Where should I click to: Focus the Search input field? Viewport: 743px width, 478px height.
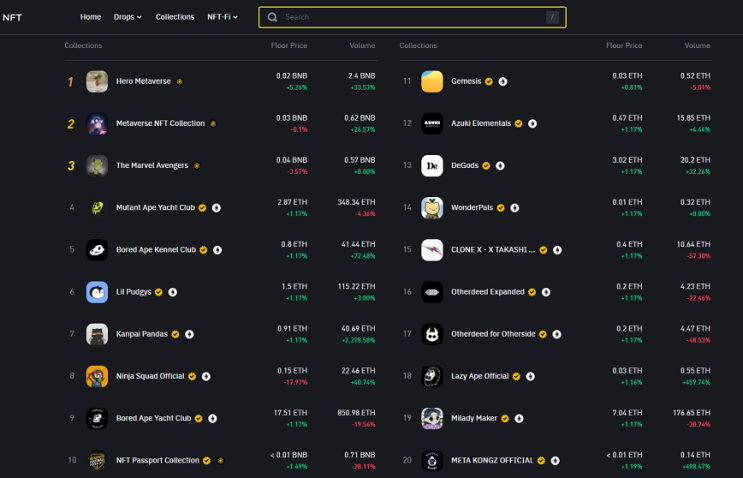pyautogui.click(x=412, y=17)
